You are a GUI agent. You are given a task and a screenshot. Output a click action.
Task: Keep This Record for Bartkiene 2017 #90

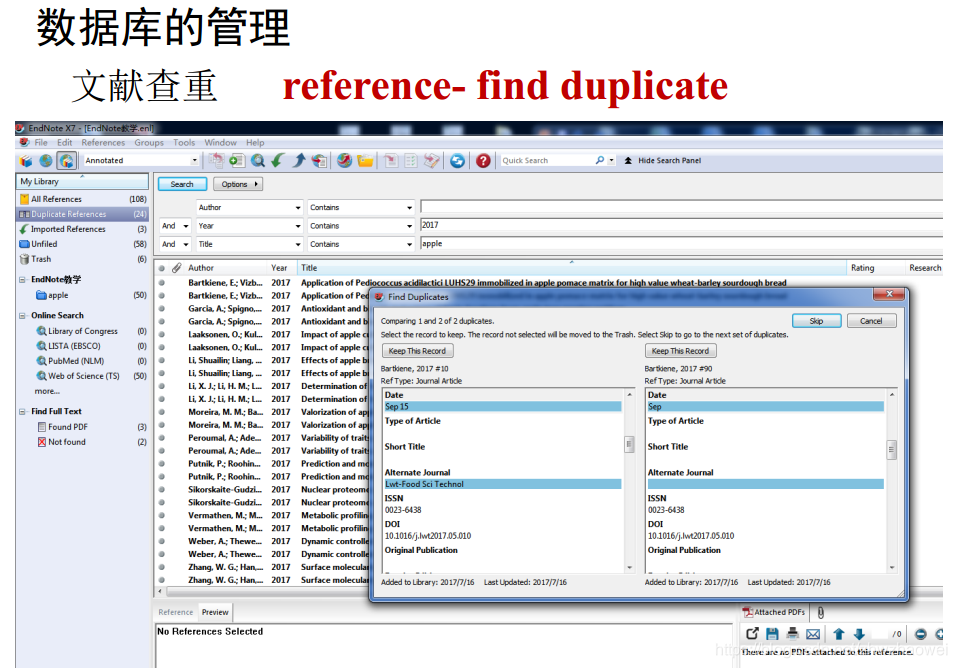click(681, 351)
